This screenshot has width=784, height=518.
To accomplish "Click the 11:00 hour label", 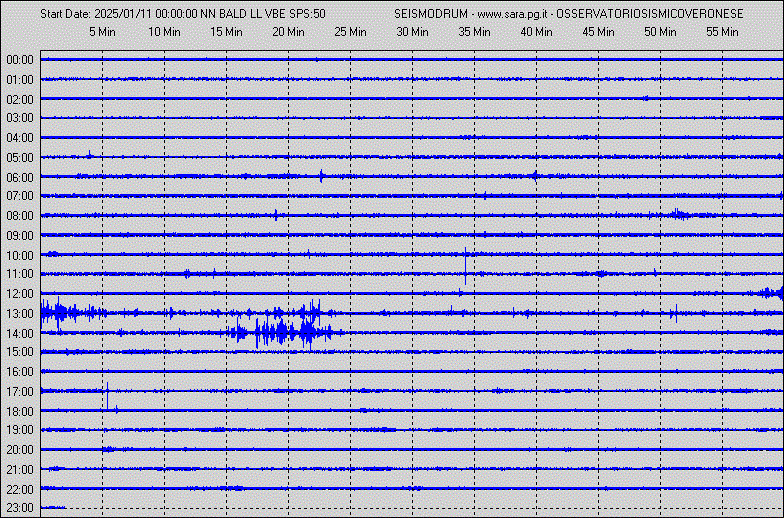I will [x=20, y=274].
